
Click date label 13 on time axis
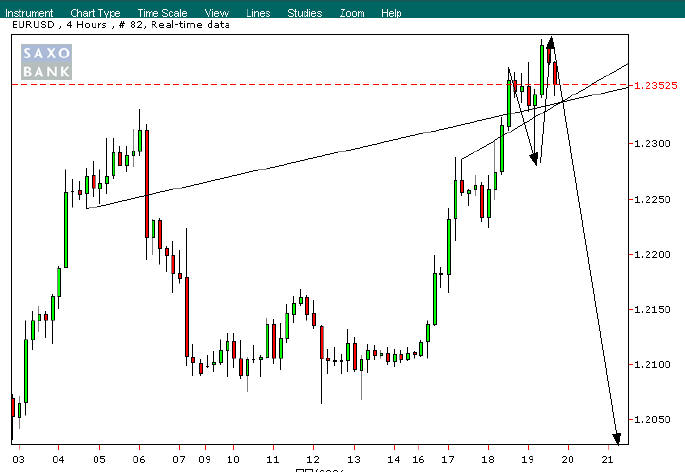(354, 459)
